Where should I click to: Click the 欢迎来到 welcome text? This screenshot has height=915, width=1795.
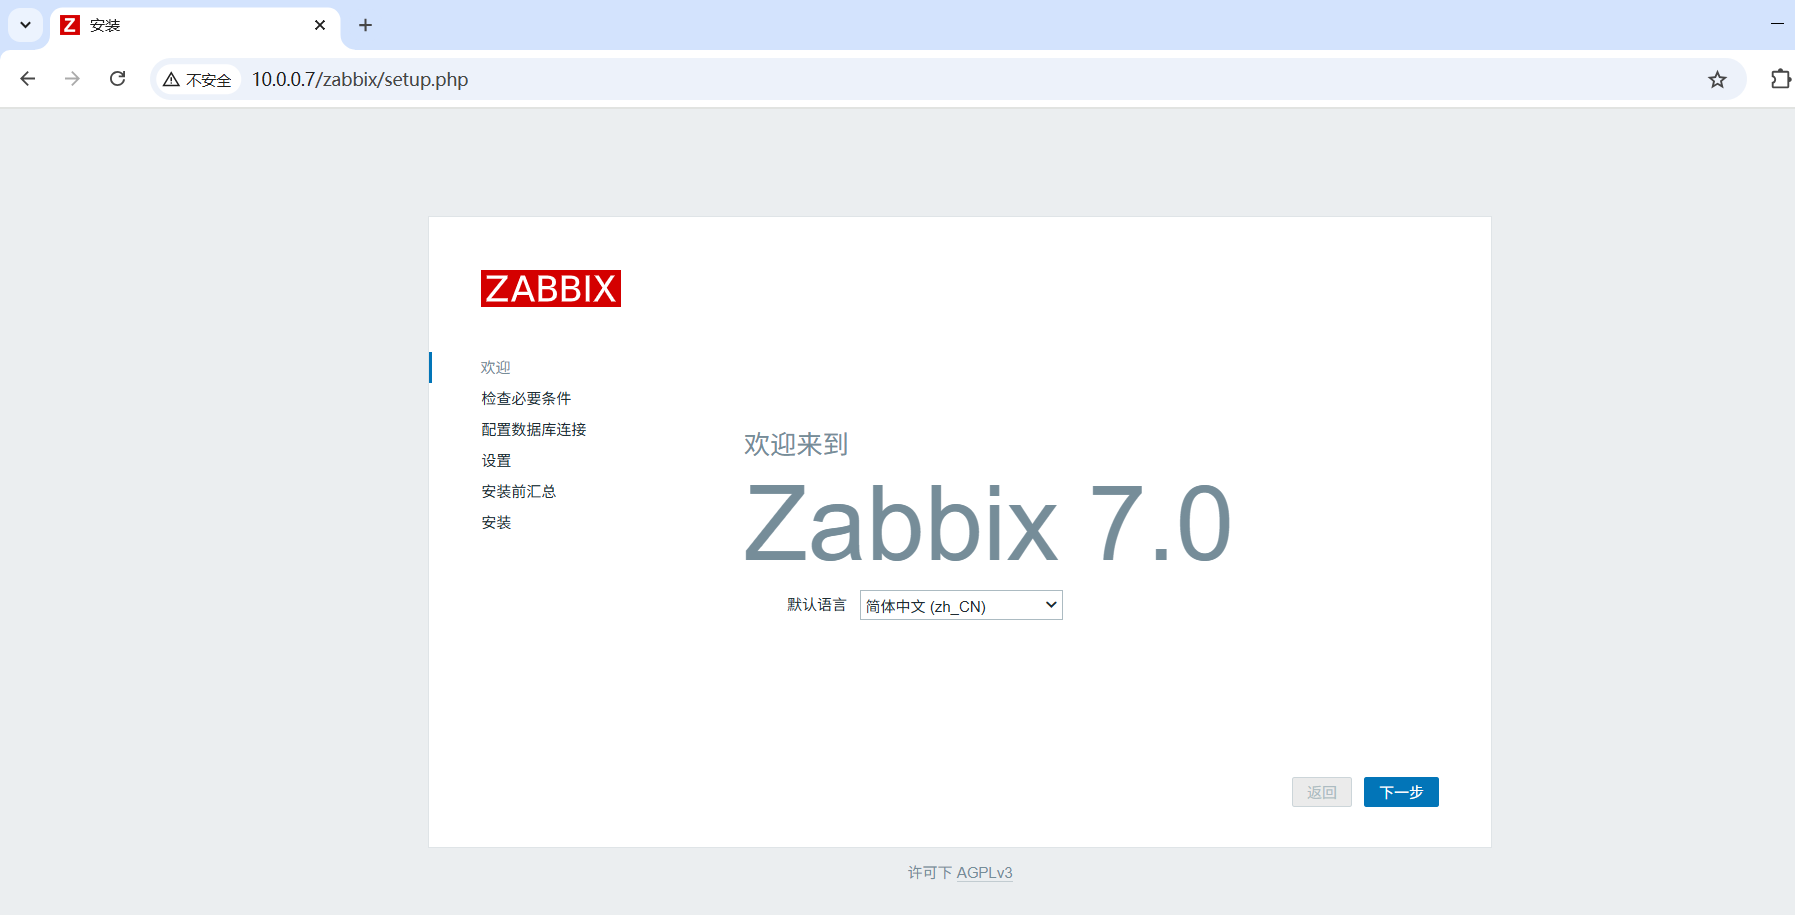(796, 444)
